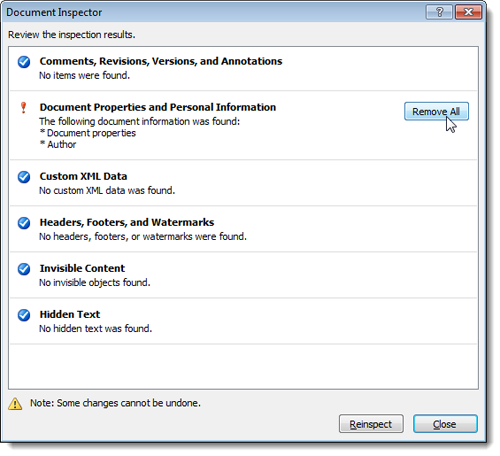Screen dimensions: 500x456
Task: Click the Invisible Content heading text
Action: pos(82,268)
